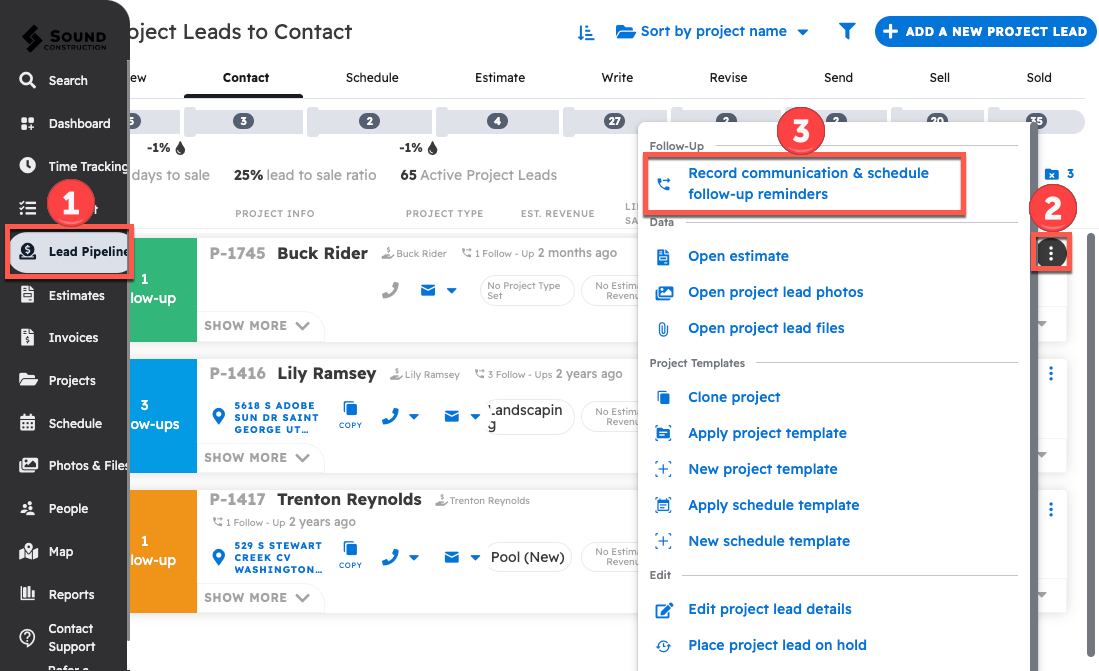Click map pin icon for Lily Ramsey

220,416
